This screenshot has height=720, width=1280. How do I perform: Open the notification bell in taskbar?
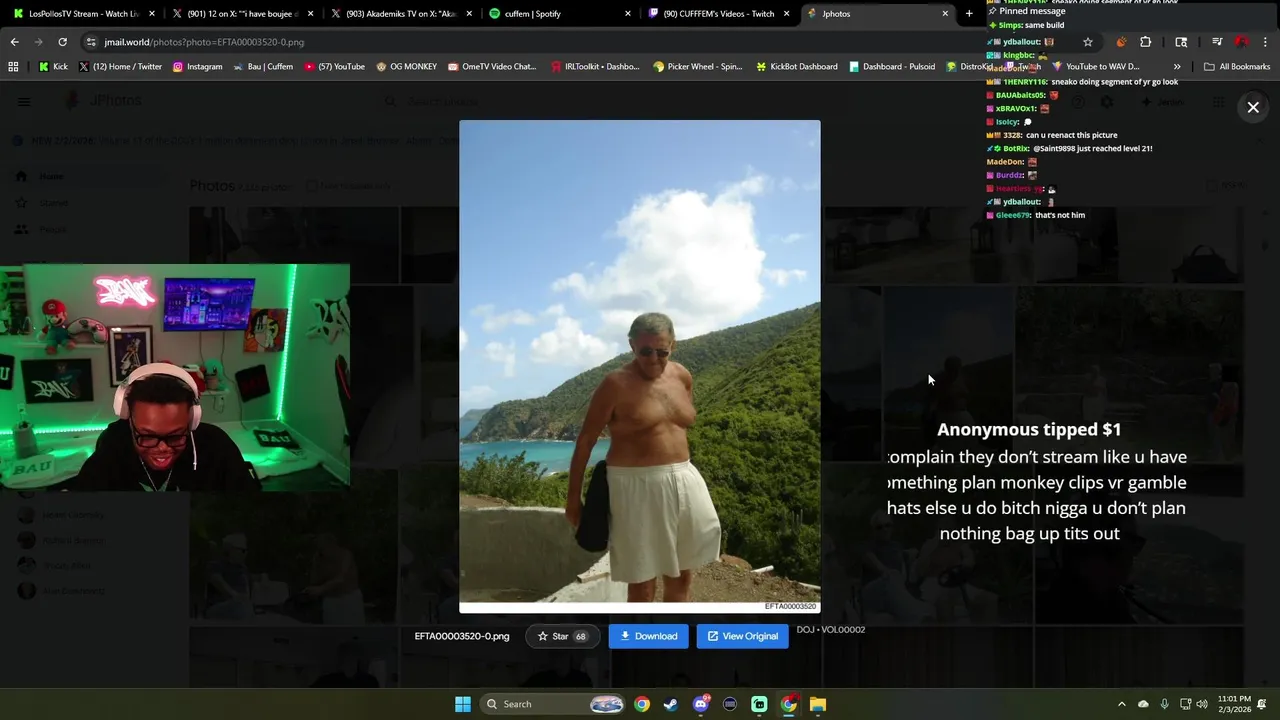point(1262,704)
